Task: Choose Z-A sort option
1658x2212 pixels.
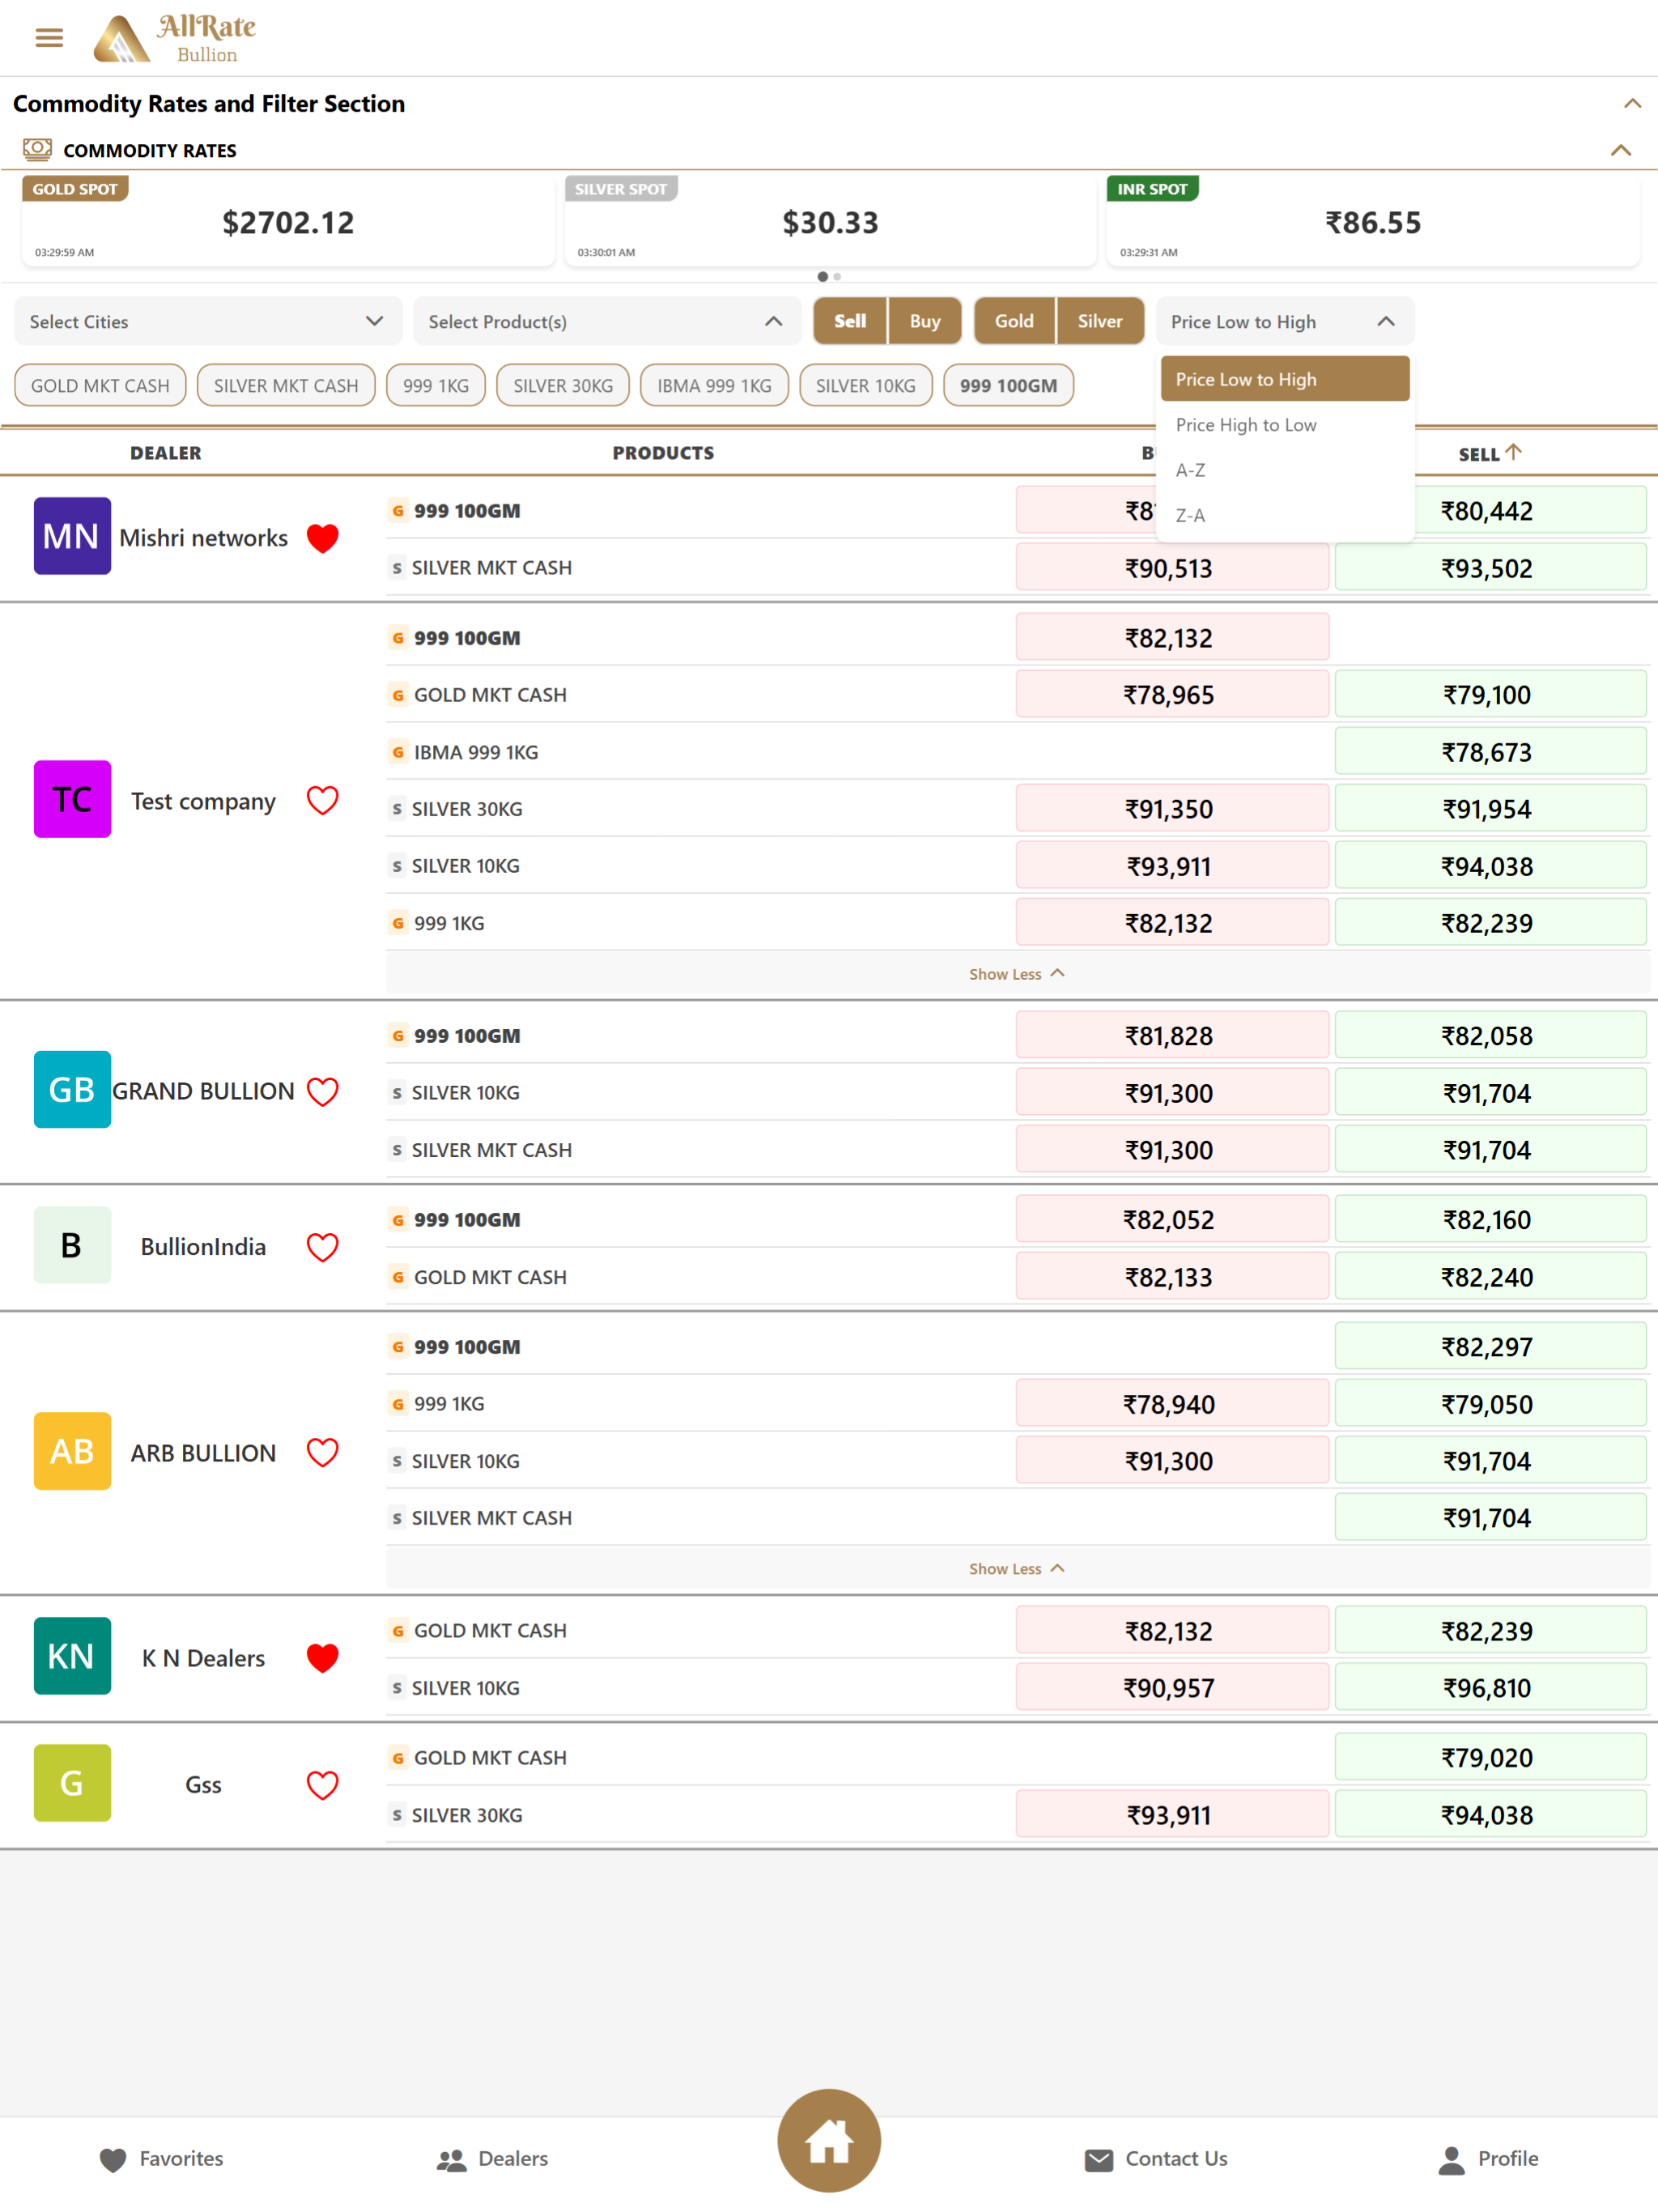Action: click(1285, 515)
